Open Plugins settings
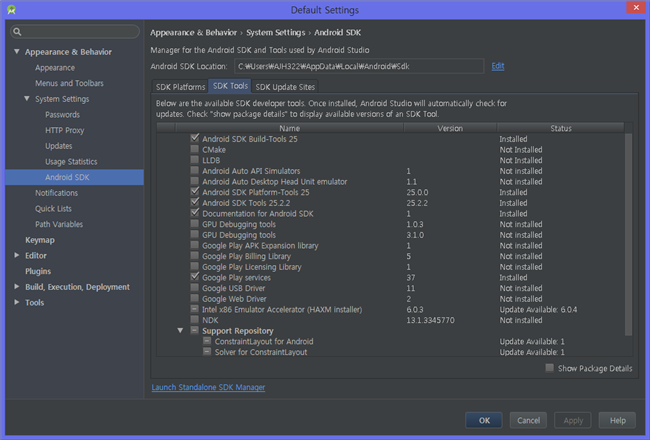This screenshot has width=650, height=440. pos(38,271)
